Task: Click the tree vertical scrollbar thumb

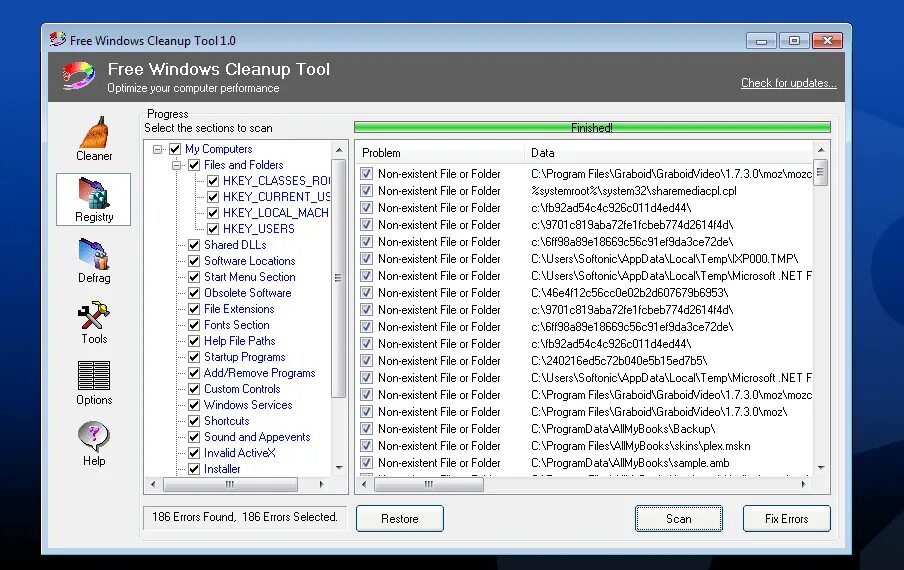Action: click(x=339, y=278)
